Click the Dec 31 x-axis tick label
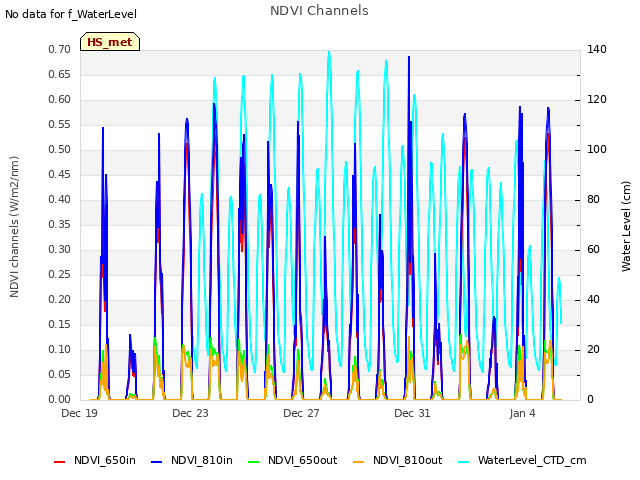The width and height of the screenshot is (640, 480). (x=412, y=413)
